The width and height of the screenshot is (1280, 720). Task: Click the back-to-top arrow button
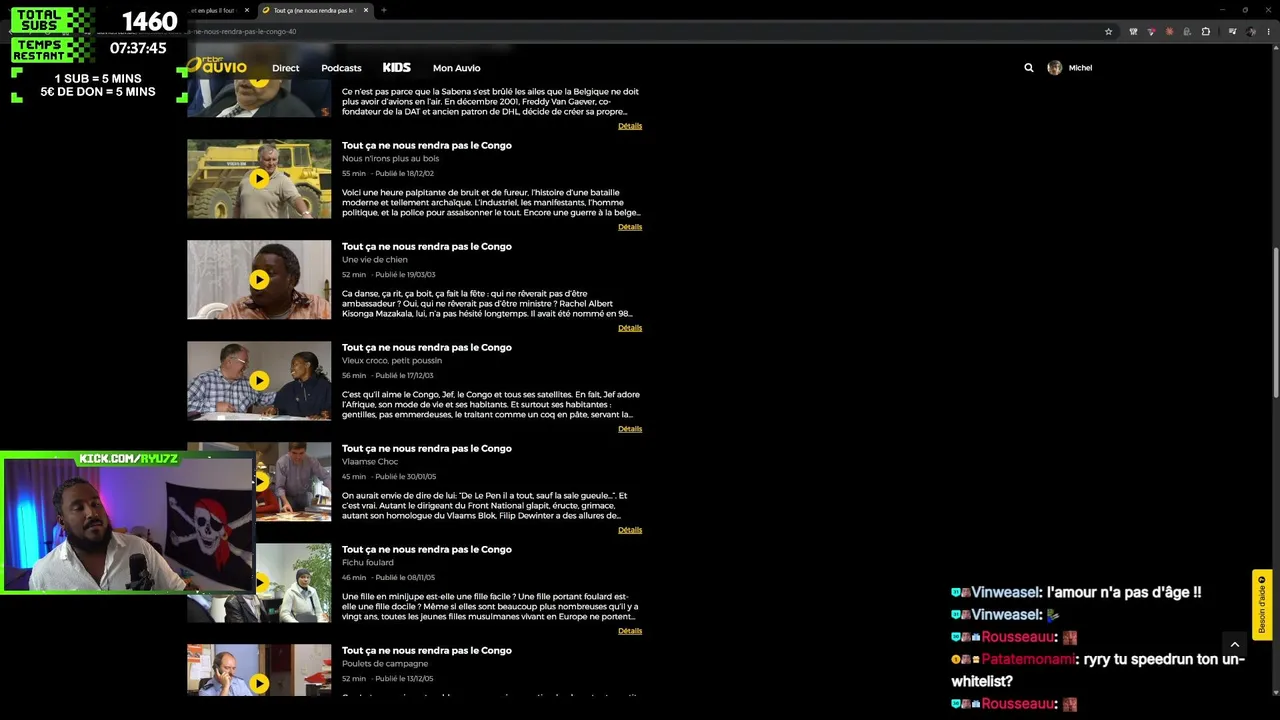pyautogui.click(x=1234, y=645)
